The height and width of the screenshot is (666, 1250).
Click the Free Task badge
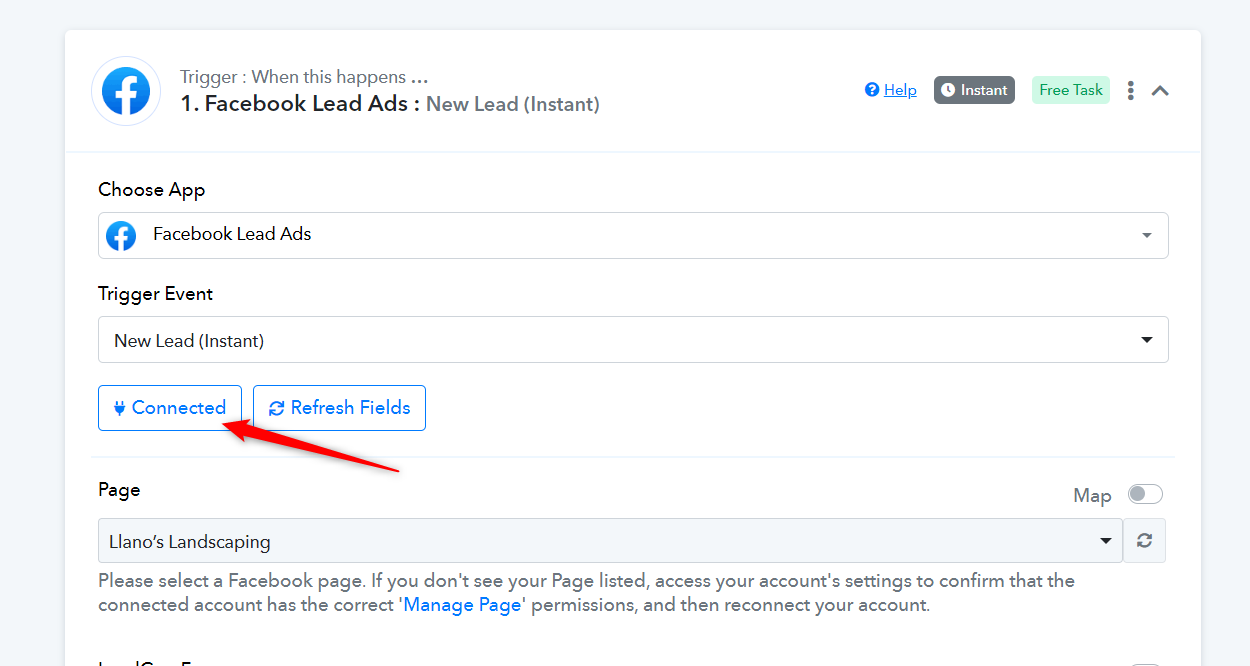point(1071,90)
